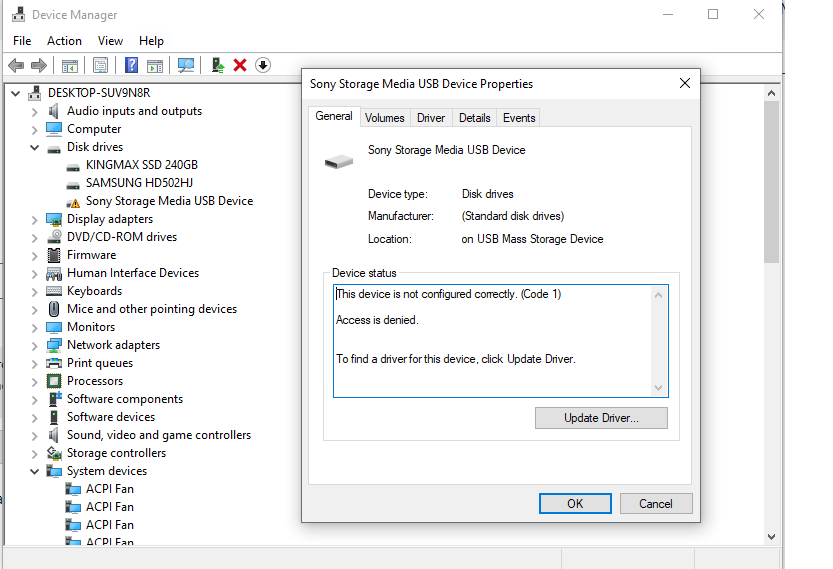Click the Mice and other pointing devices icon
Image resolution: width=833 pixels, height=569 pixels.
[x=54, y=309]
